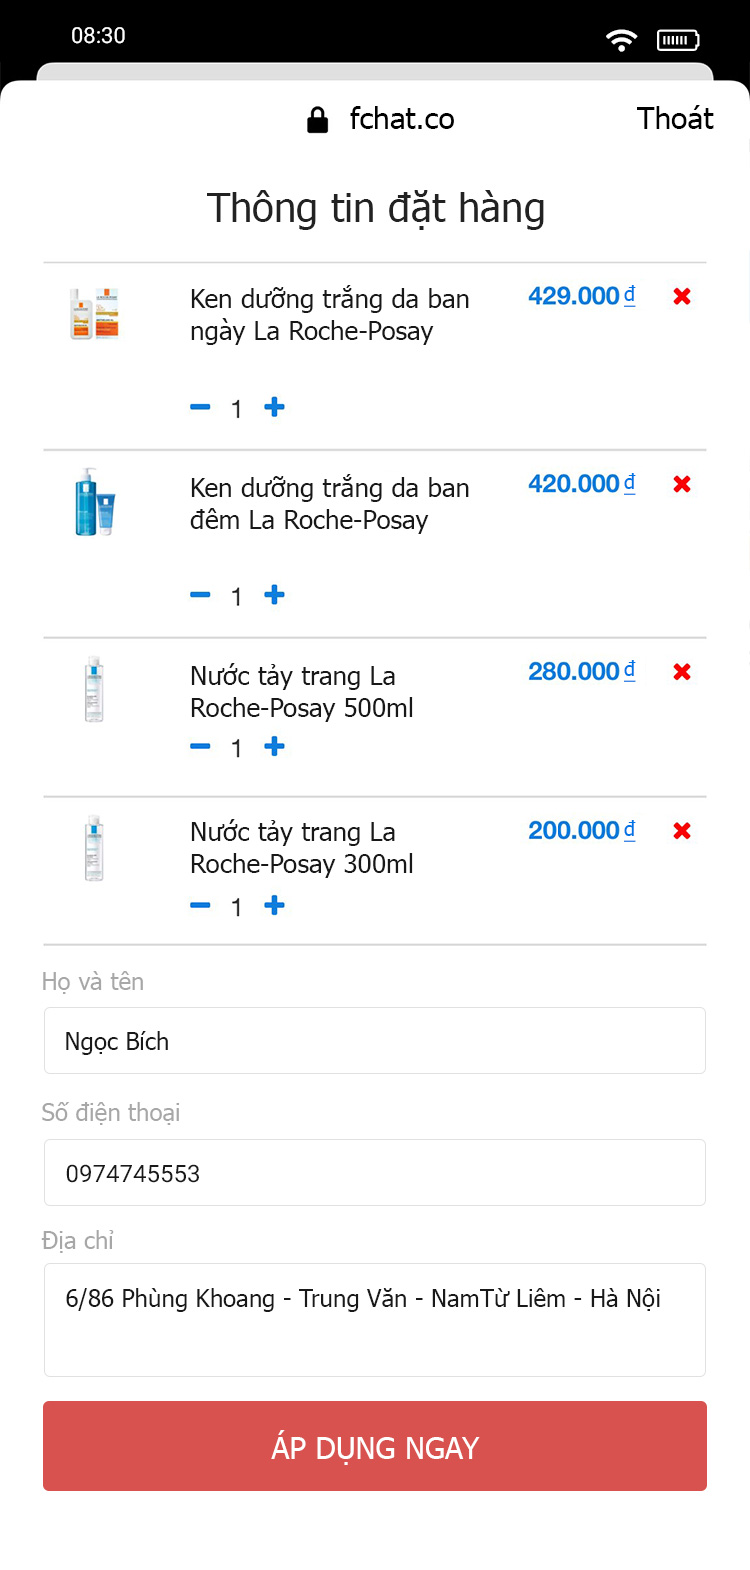The image size is (750, 1570).
Task: Reduce quantity of 500ml makeup remover
Action: coord(200,746)
